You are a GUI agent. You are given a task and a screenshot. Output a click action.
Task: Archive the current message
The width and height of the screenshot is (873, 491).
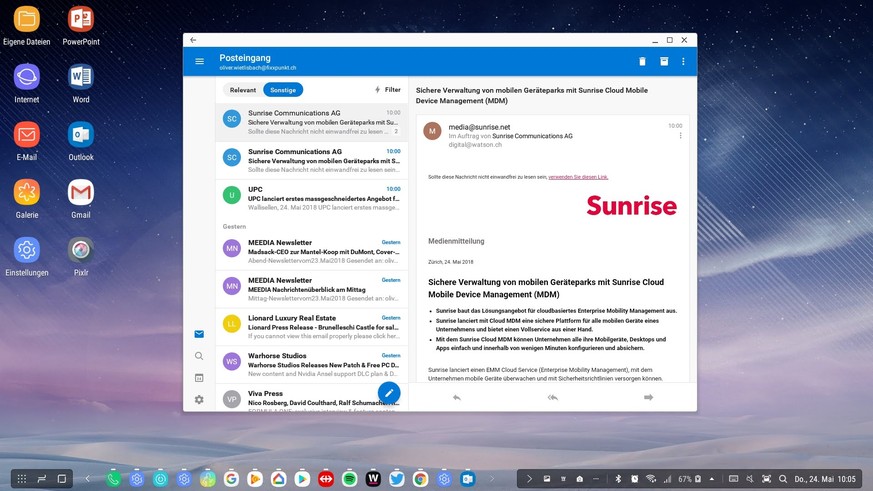(x=663, y=62)
